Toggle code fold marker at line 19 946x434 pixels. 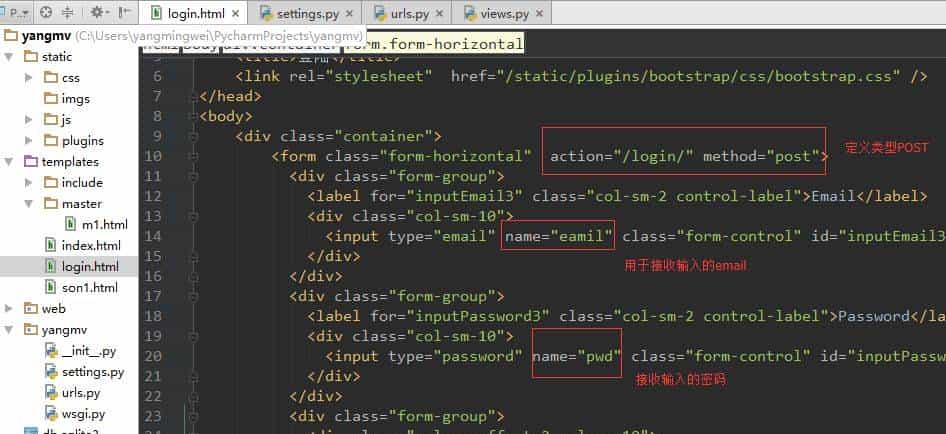[193, 336]
